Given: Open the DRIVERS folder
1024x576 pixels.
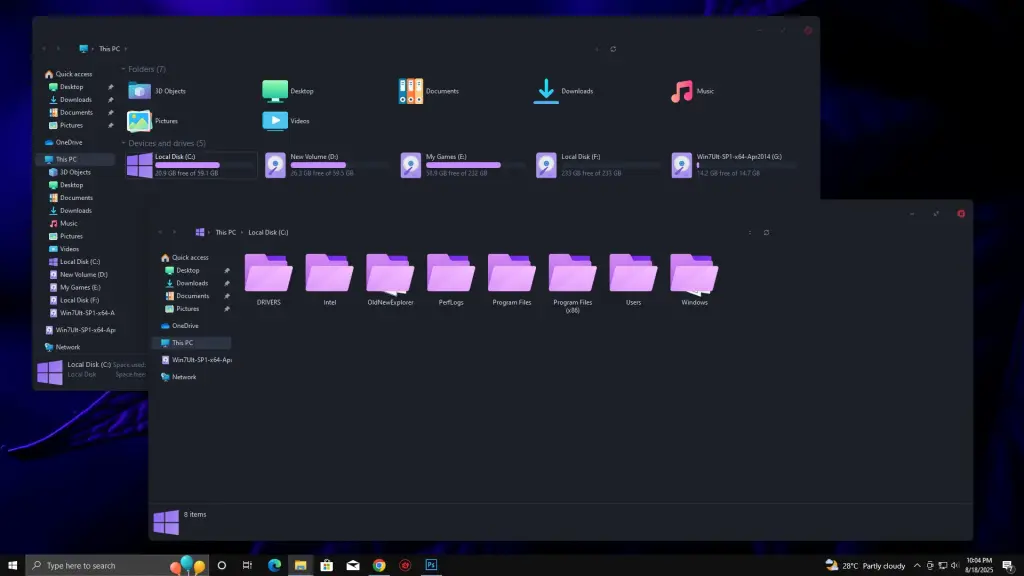Looking at the screenshot, I should [x=268, y=273].
